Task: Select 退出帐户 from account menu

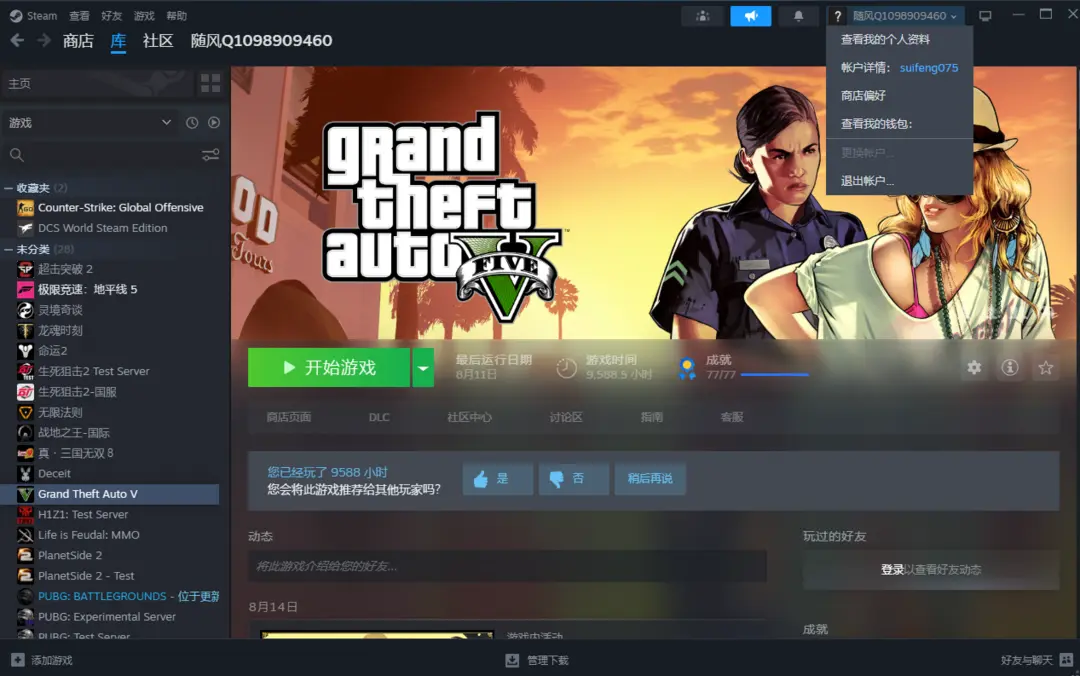Action: click(867, 181)
